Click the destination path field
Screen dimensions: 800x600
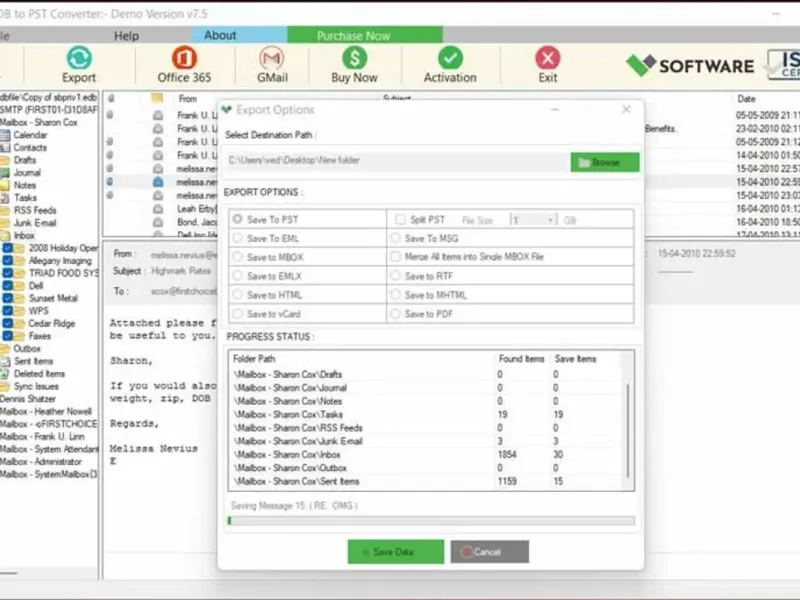click(x=398, y=161)
